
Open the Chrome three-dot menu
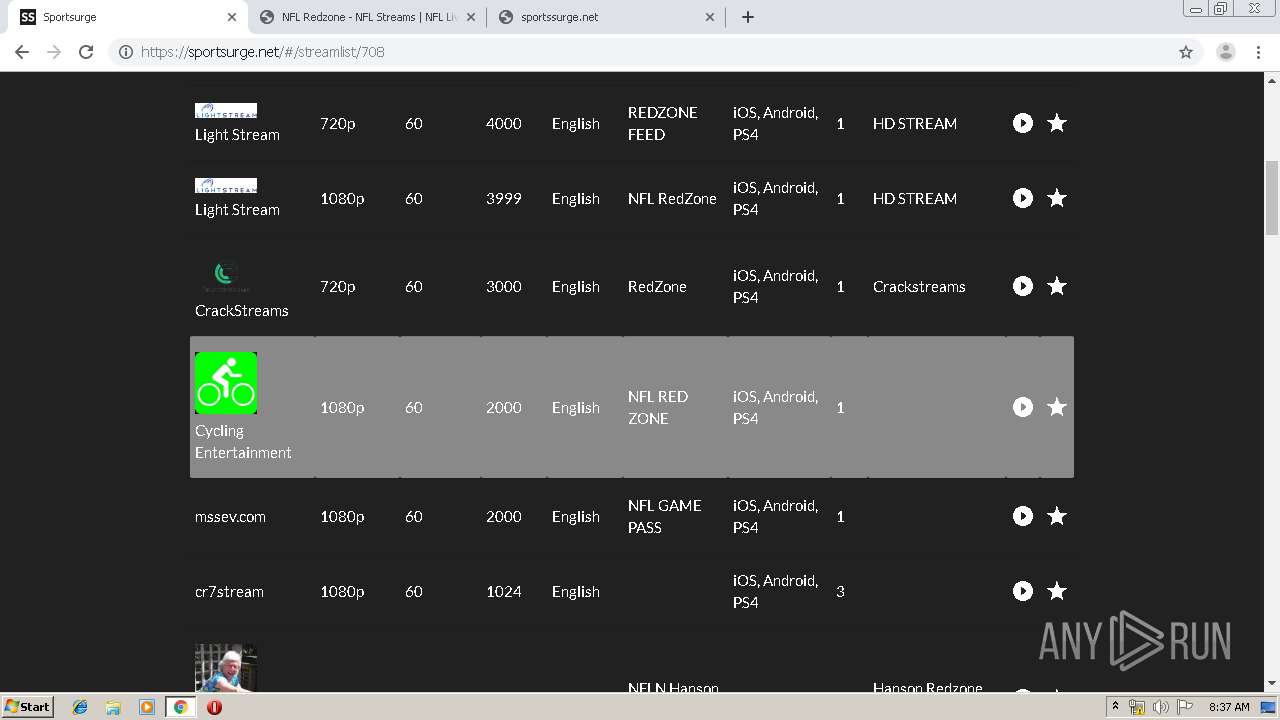pos(1258,52)
